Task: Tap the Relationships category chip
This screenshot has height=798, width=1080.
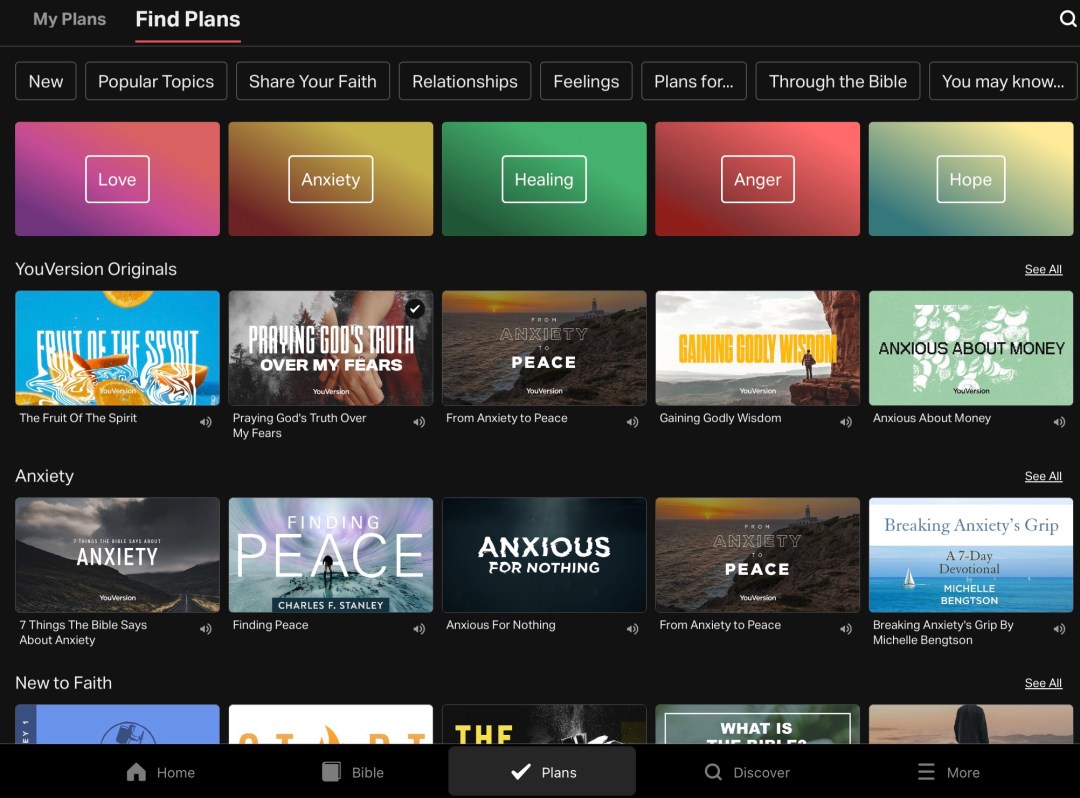Action: tap(465, 82)
